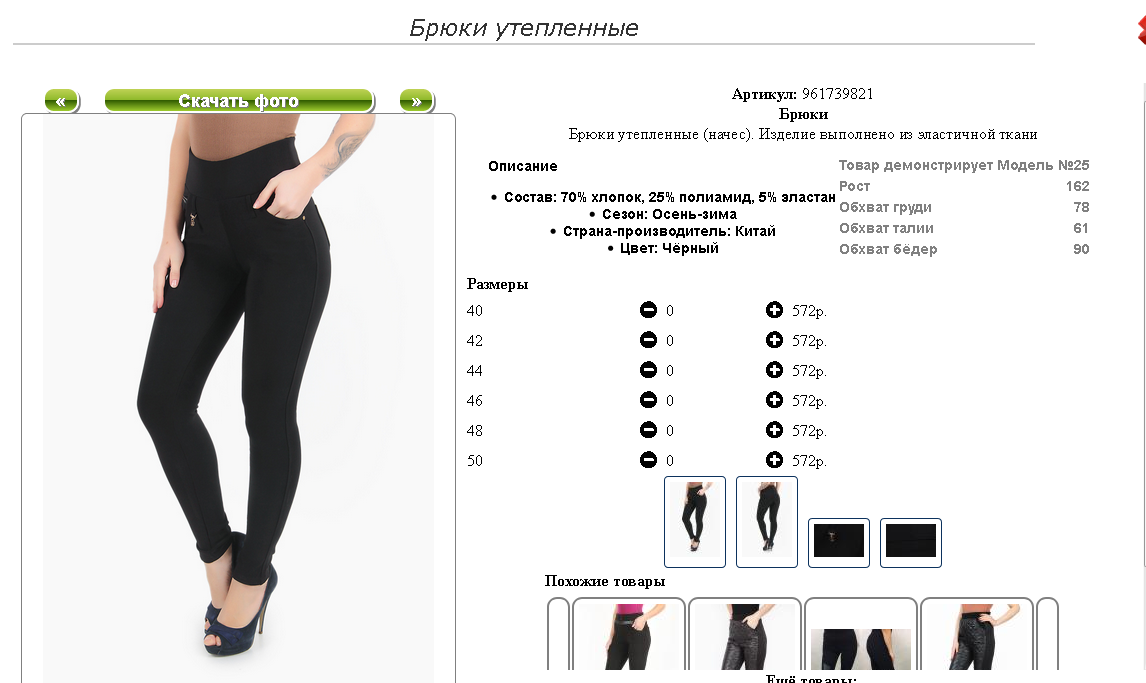This screenshot has height=683, width=1146.
Task: Remove one item of size 50
Action: 648,460
